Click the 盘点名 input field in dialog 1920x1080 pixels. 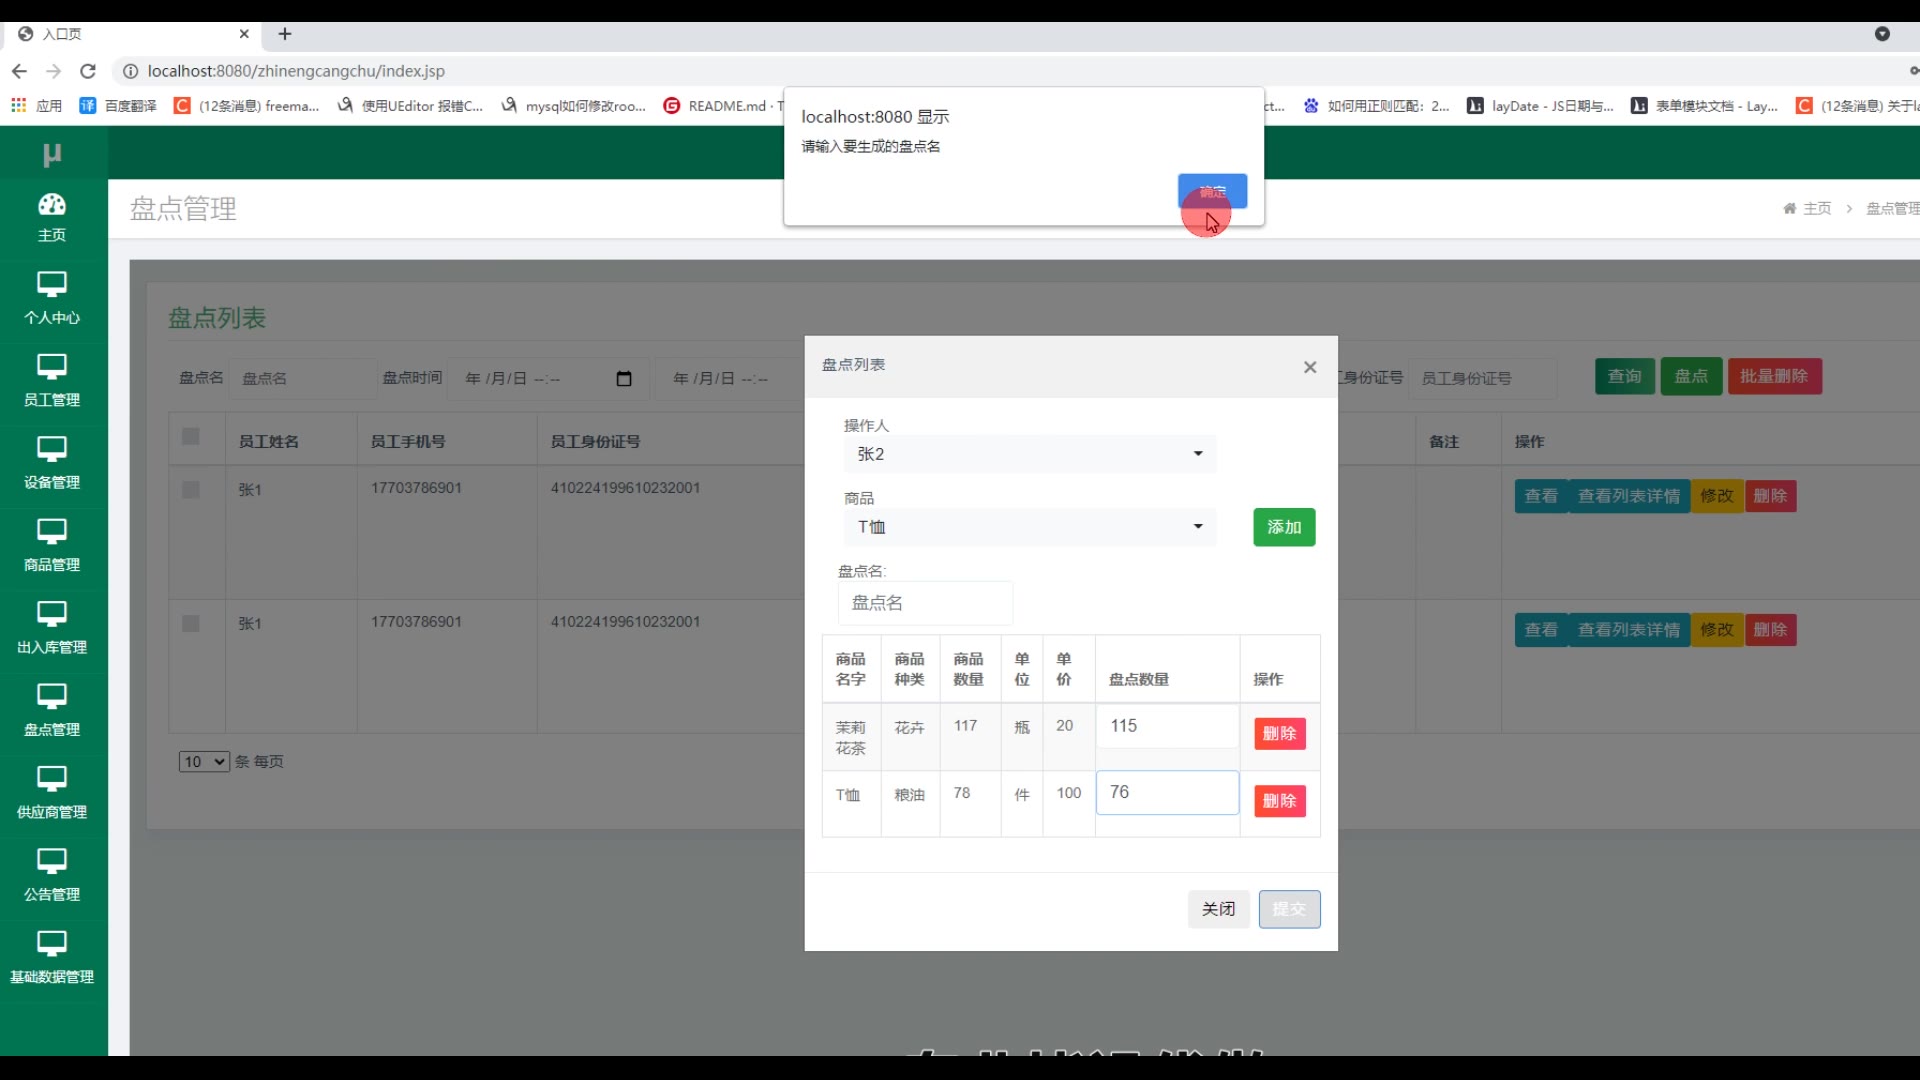click(x=925, y=603)
